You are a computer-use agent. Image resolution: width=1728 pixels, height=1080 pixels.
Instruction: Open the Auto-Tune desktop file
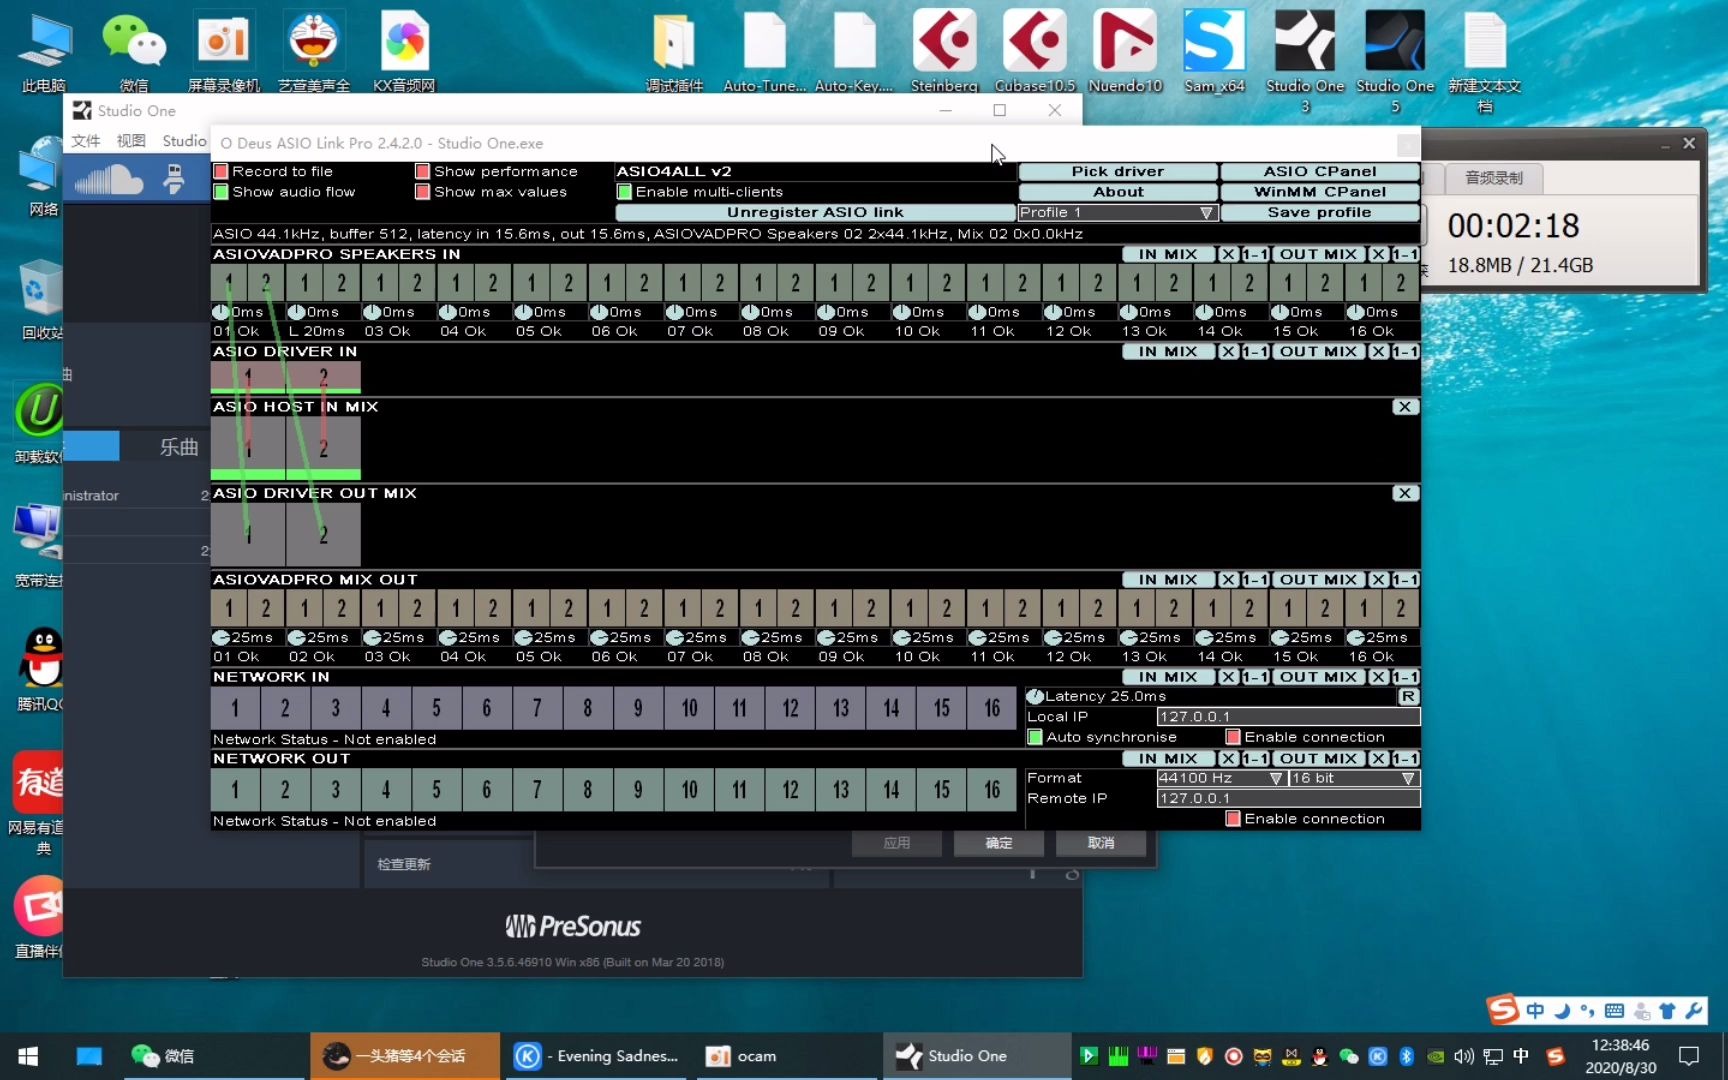pyautogui.click(x=764, y=50)
